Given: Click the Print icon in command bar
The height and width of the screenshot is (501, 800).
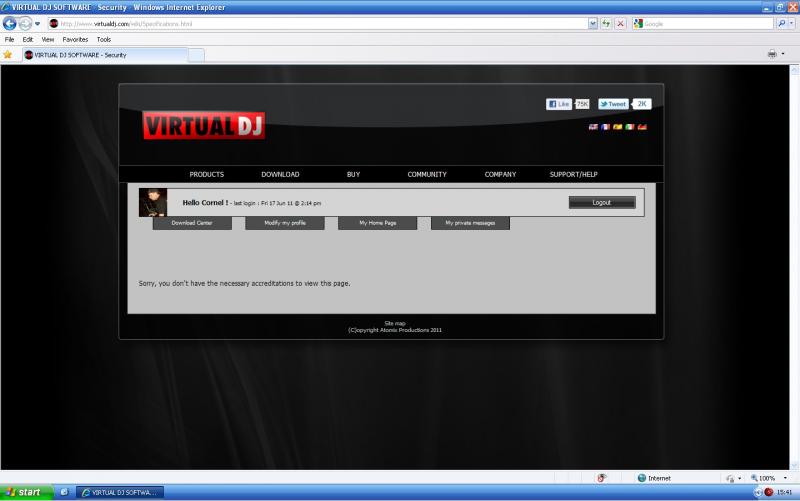Looking at the screenshot, I should pos(772,54).
